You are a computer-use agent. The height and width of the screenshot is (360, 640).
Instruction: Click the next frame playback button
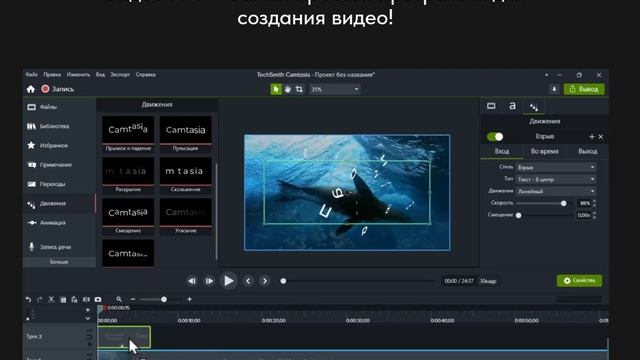click(x=209, y=281)
